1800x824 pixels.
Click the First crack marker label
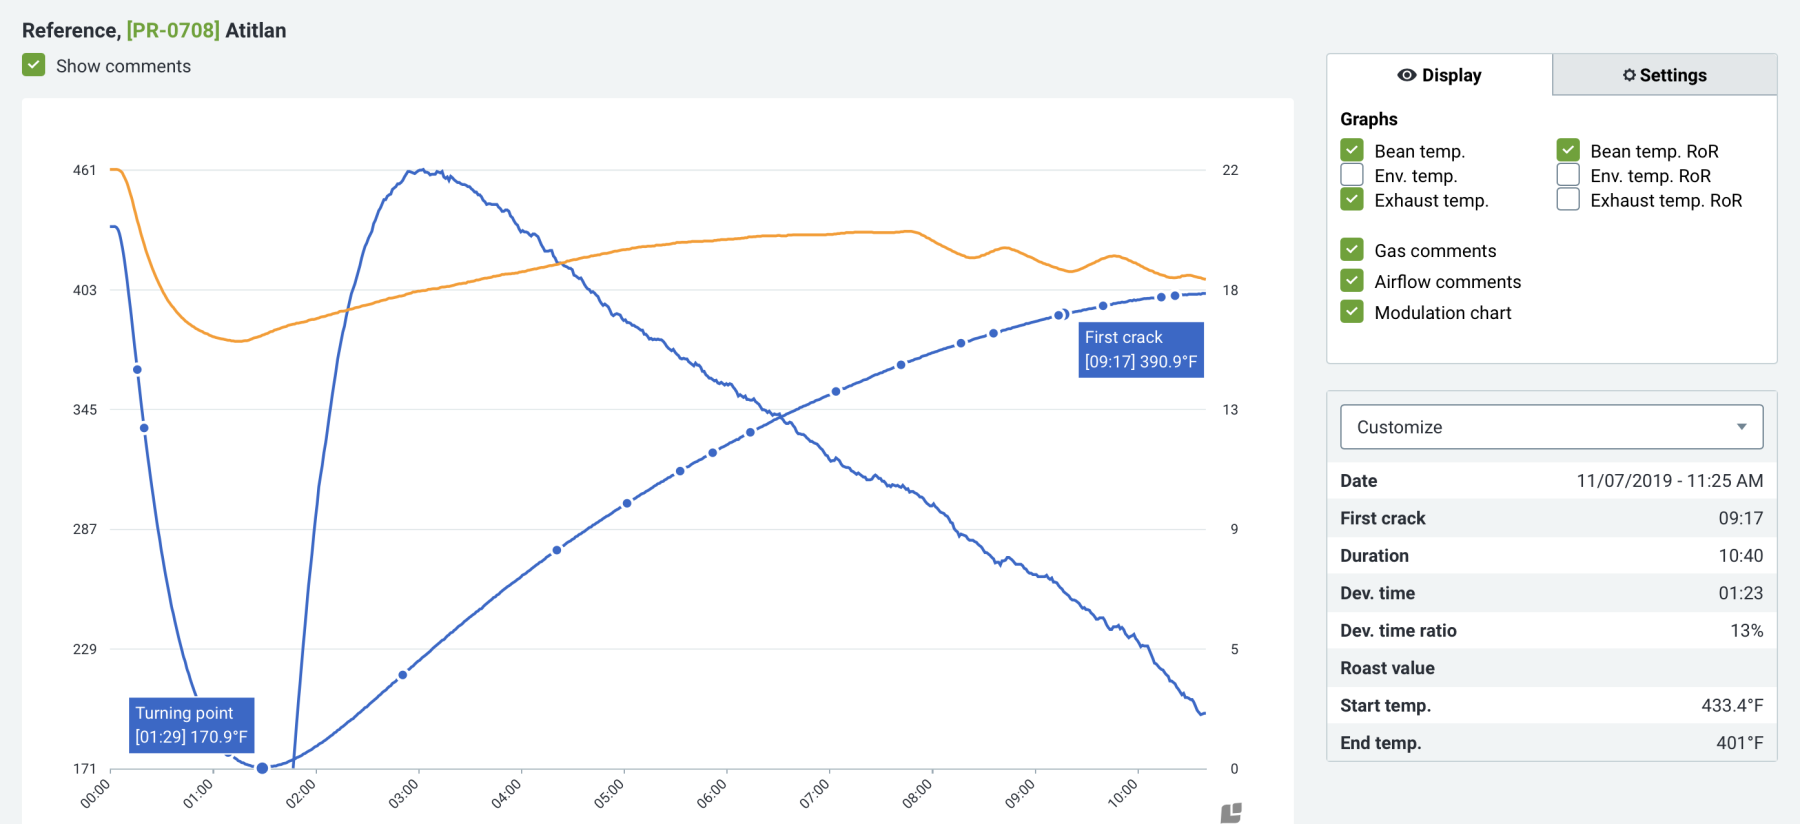[x=1141, y=350]
